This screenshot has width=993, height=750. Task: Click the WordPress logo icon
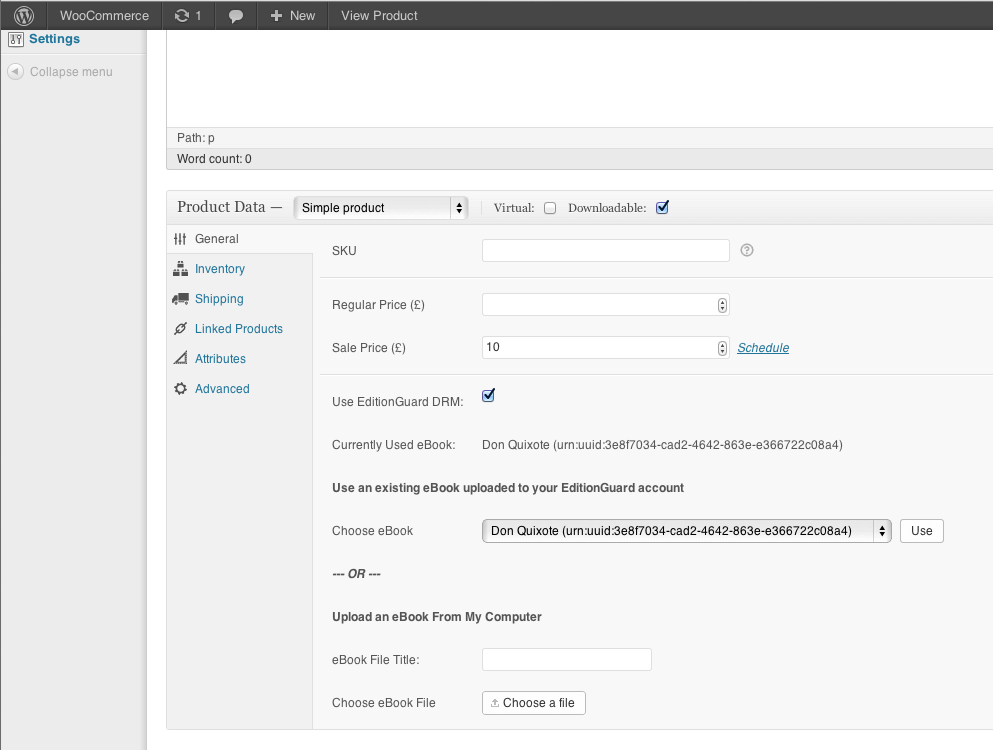pos(24,15)
